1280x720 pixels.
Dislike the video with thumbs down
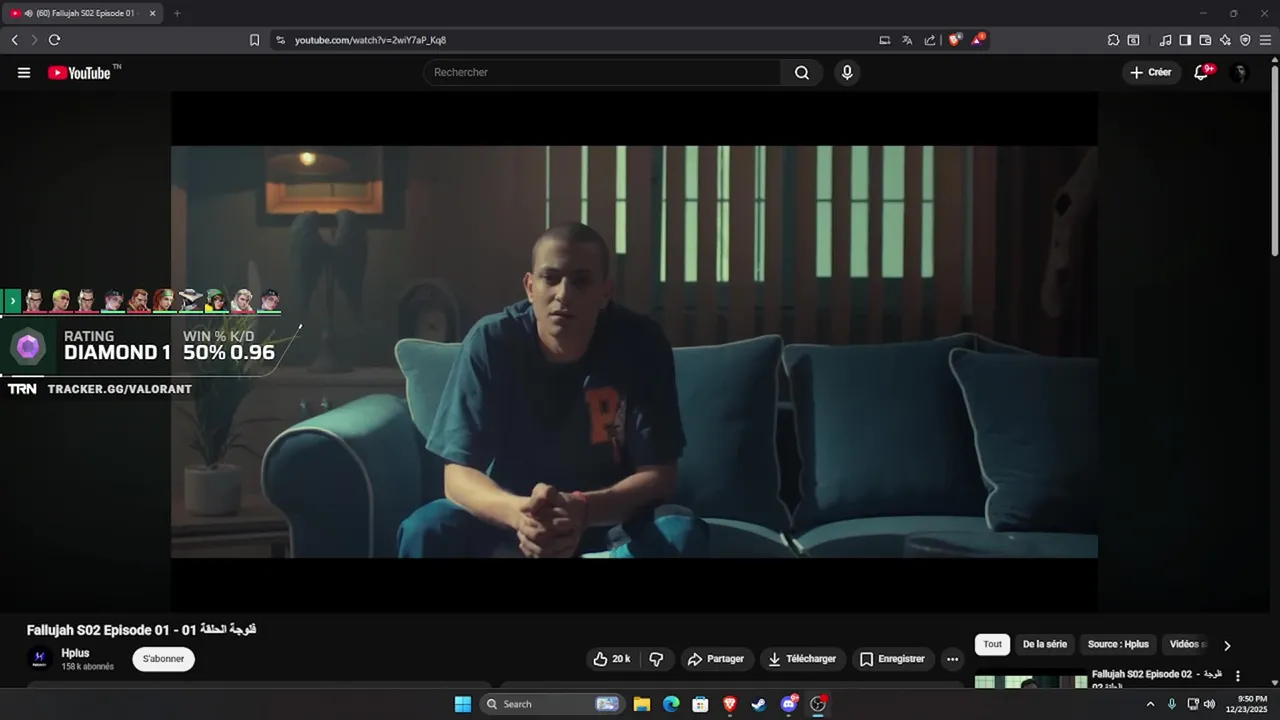tap(656, 659)
